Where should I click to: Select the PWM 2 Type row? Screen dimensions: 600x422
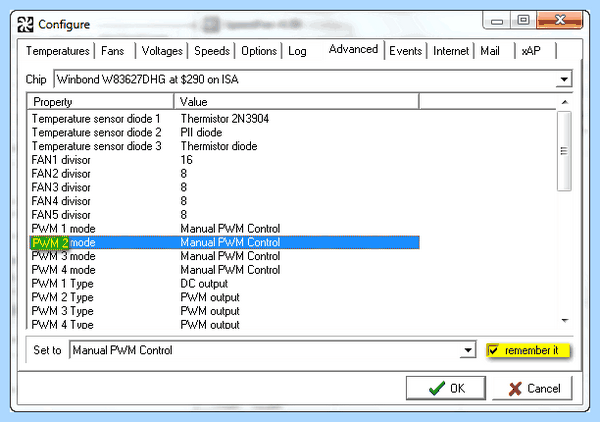[x=224, y=298]
